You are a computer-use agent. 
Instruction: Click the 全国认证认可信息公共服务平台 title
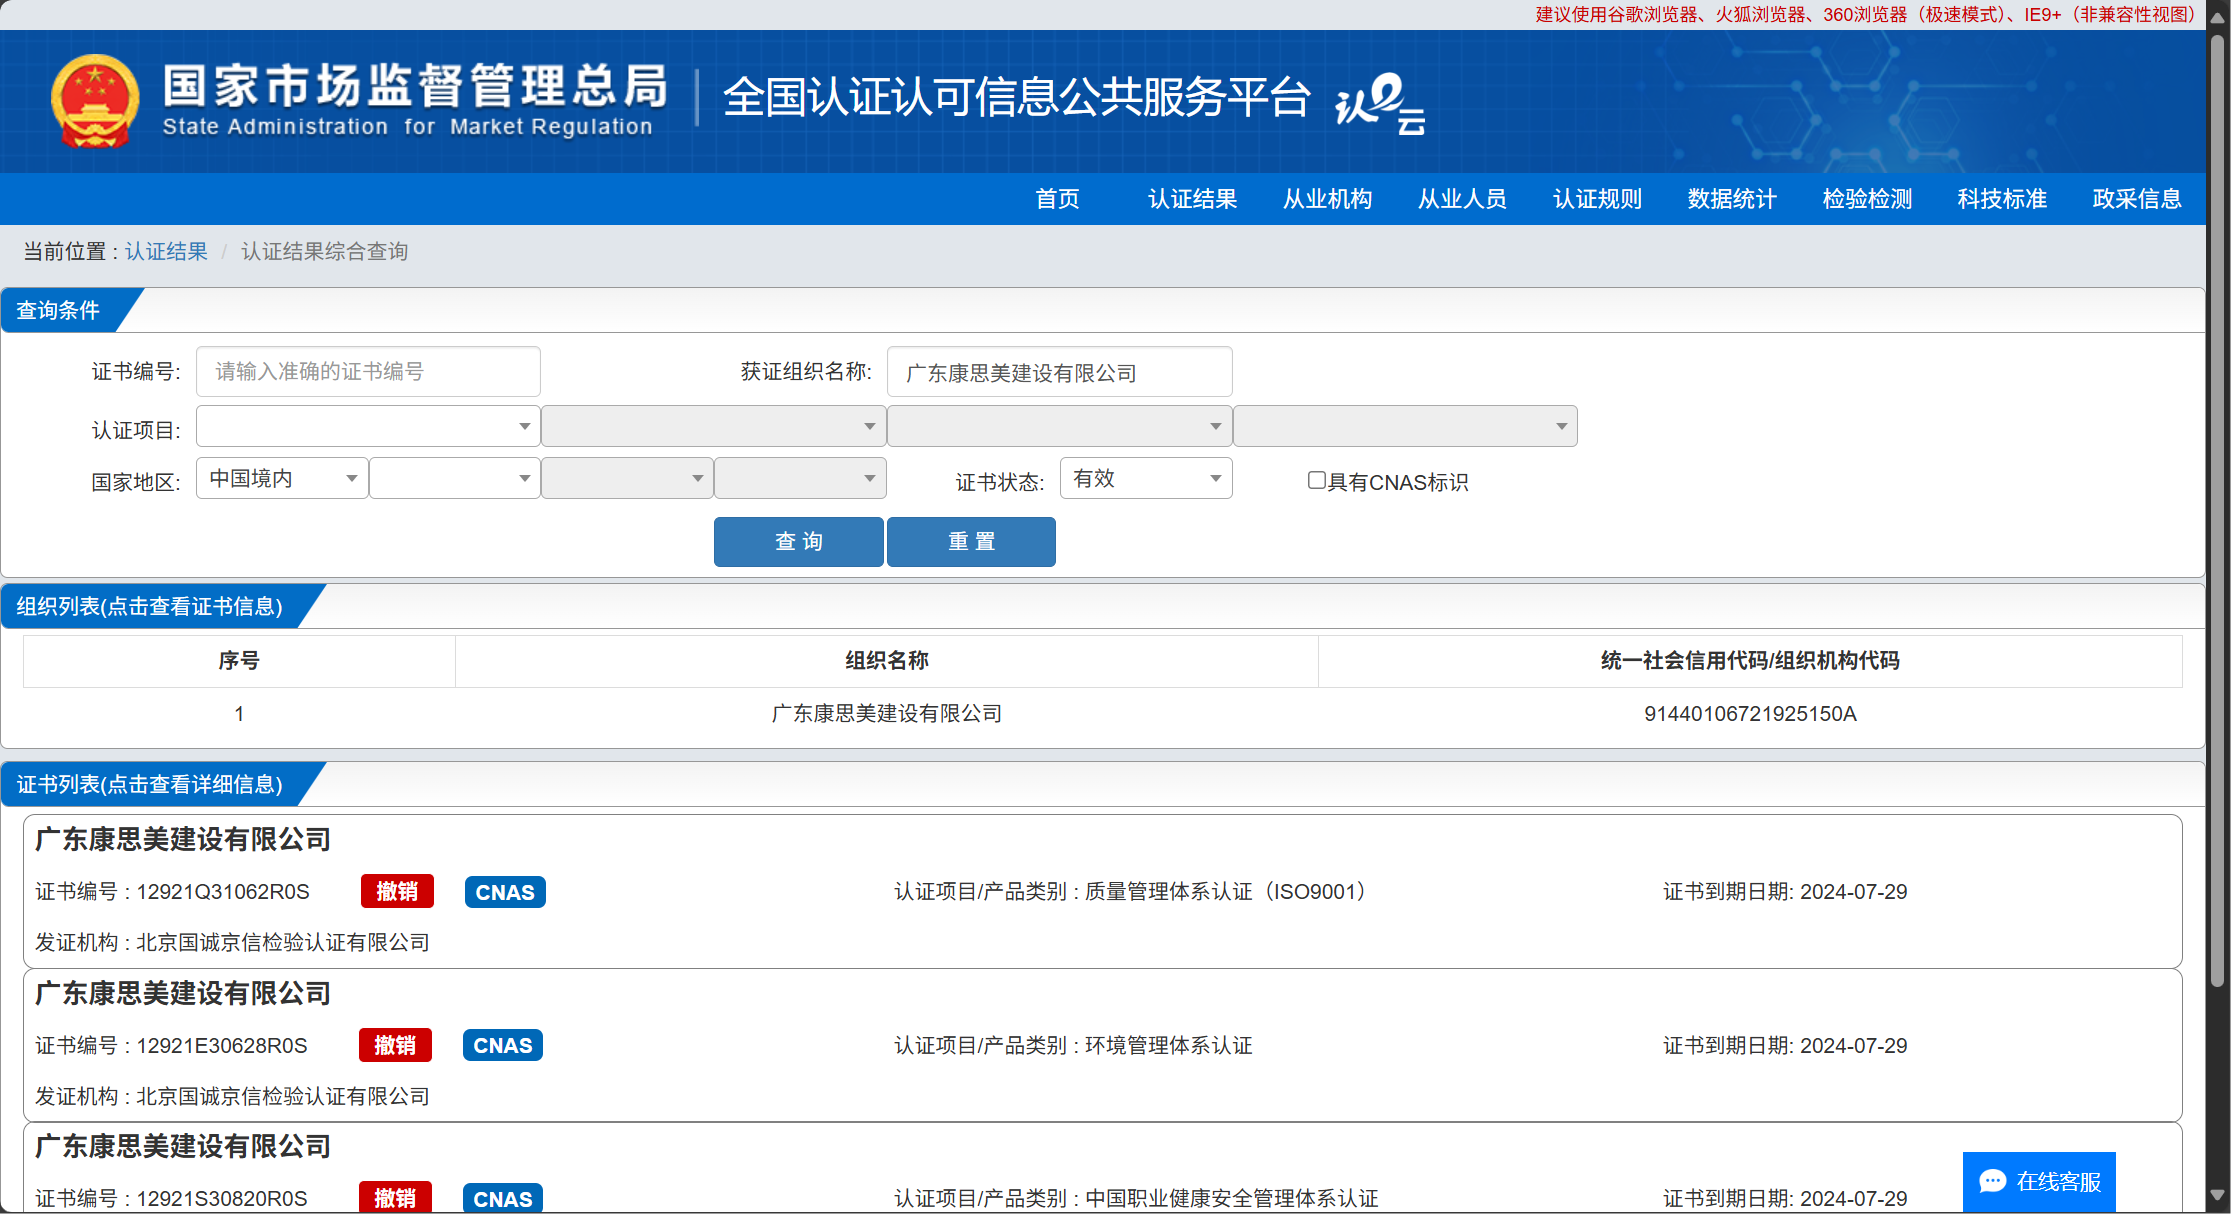coord(1016,97)
